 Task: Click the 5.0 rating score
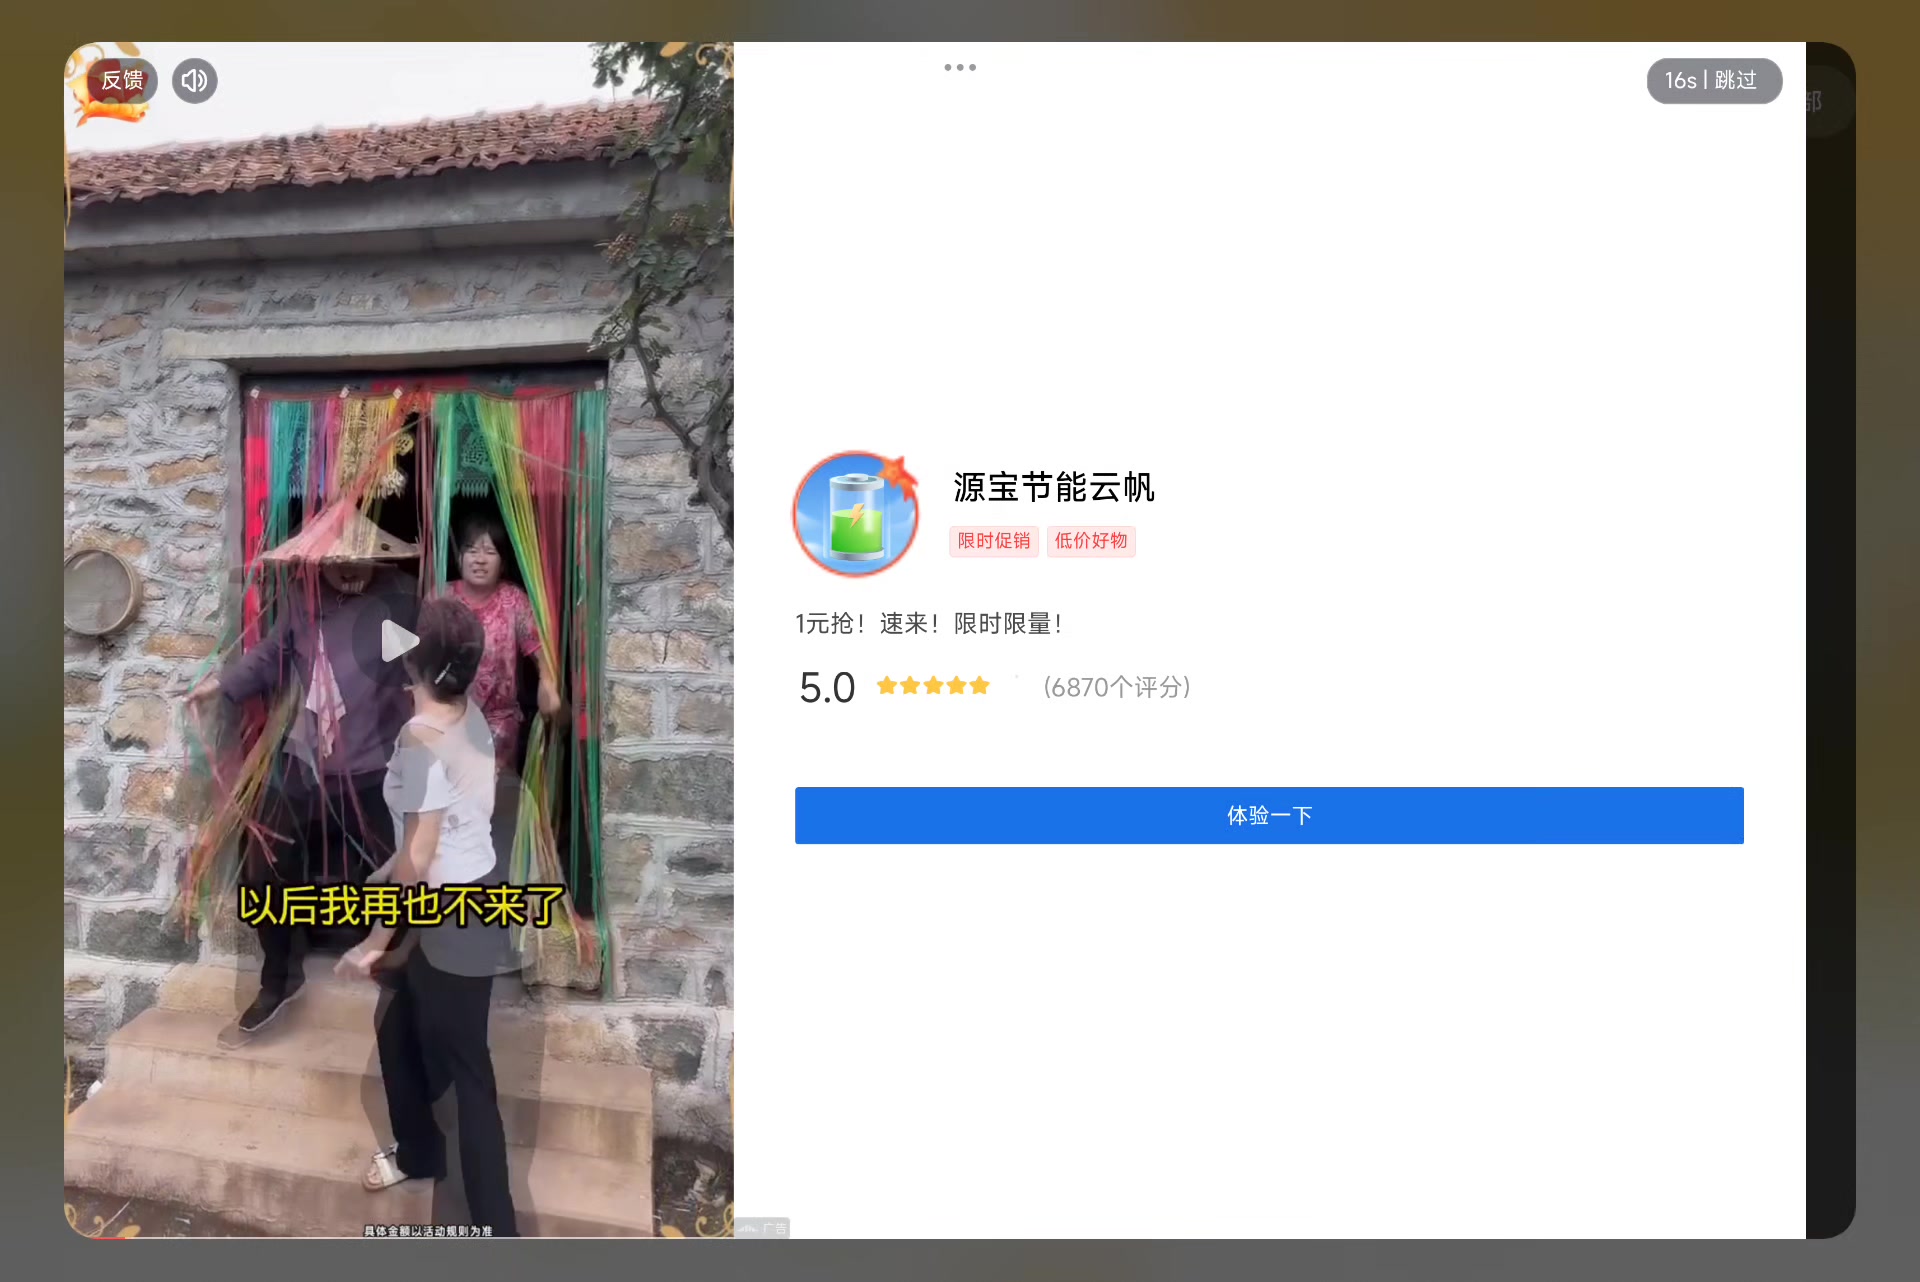coord(826,688)
